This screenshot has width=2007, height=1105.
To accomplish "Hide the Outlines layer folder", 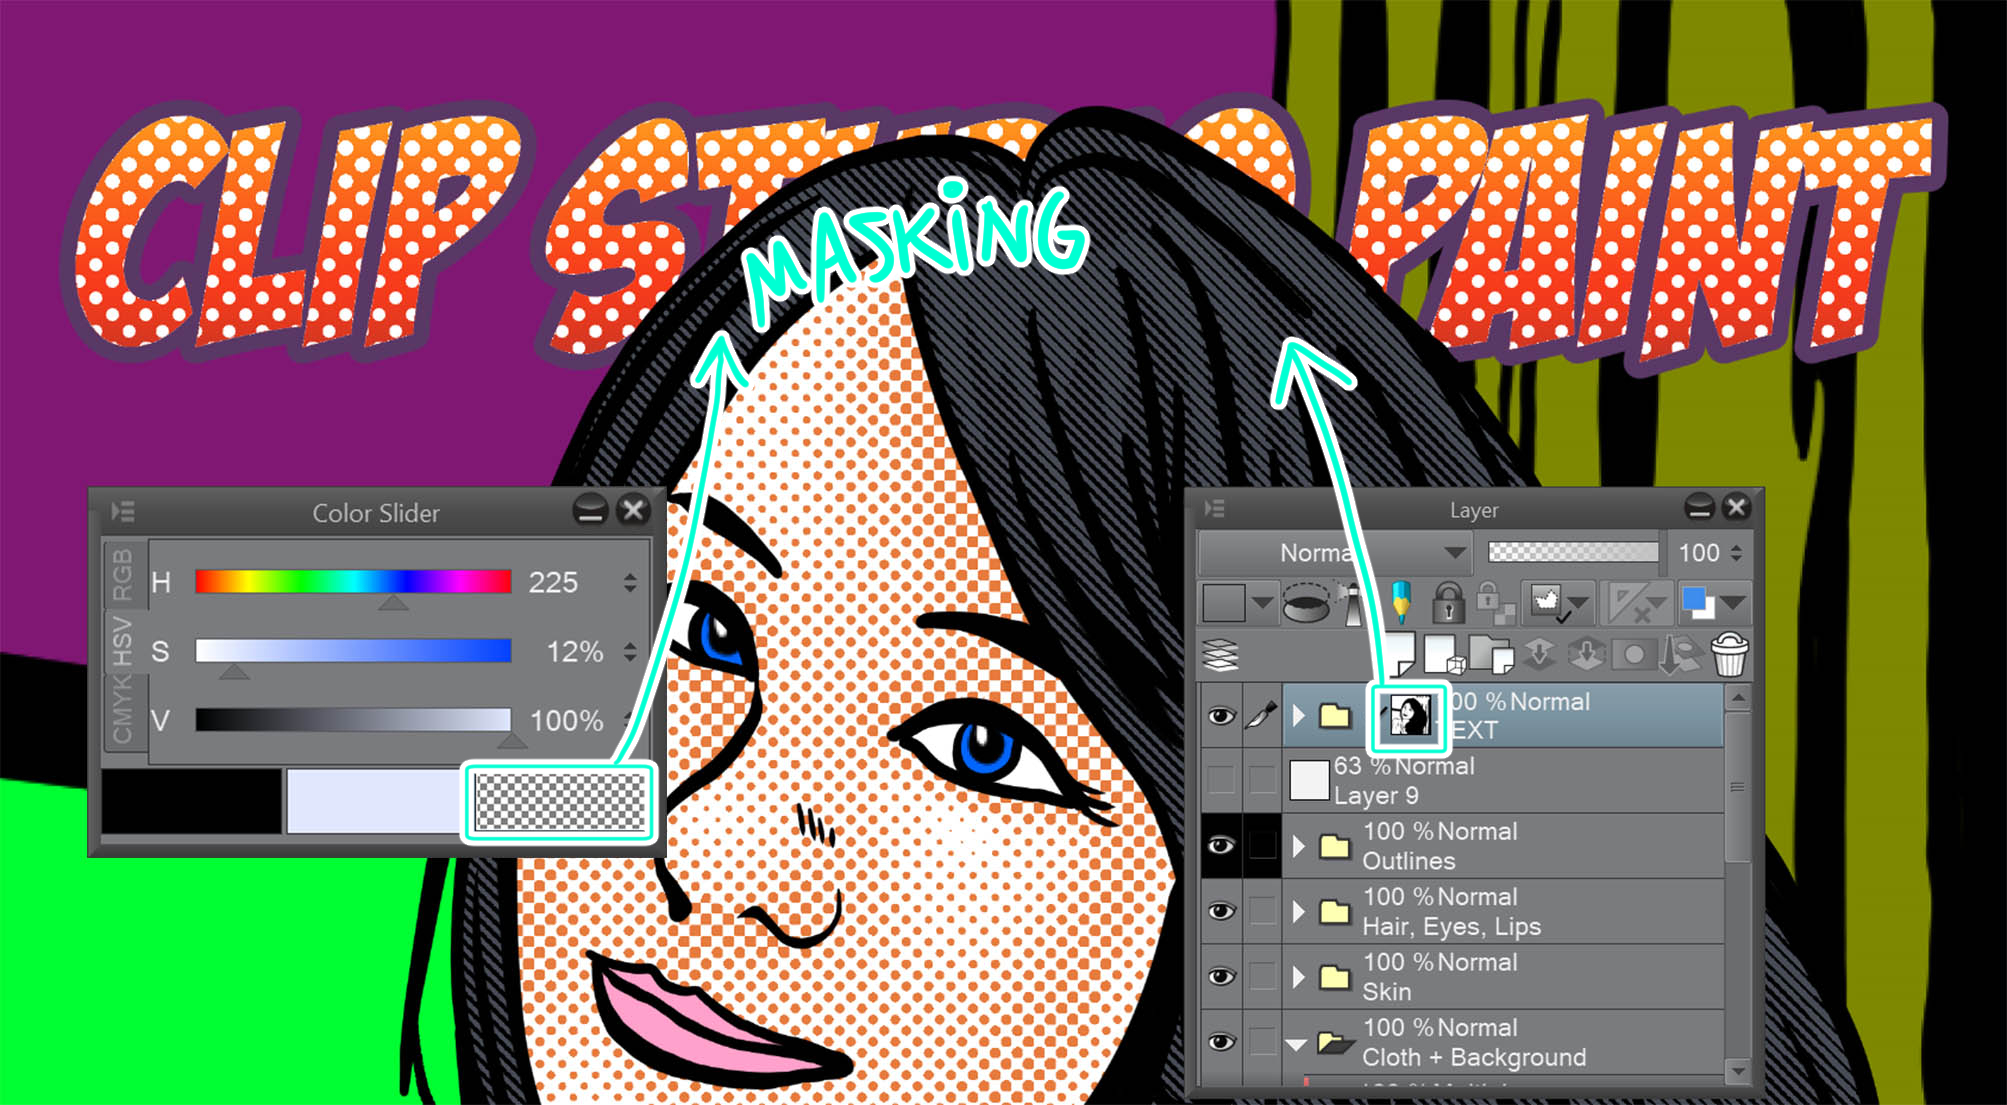I will [1220, 846].
